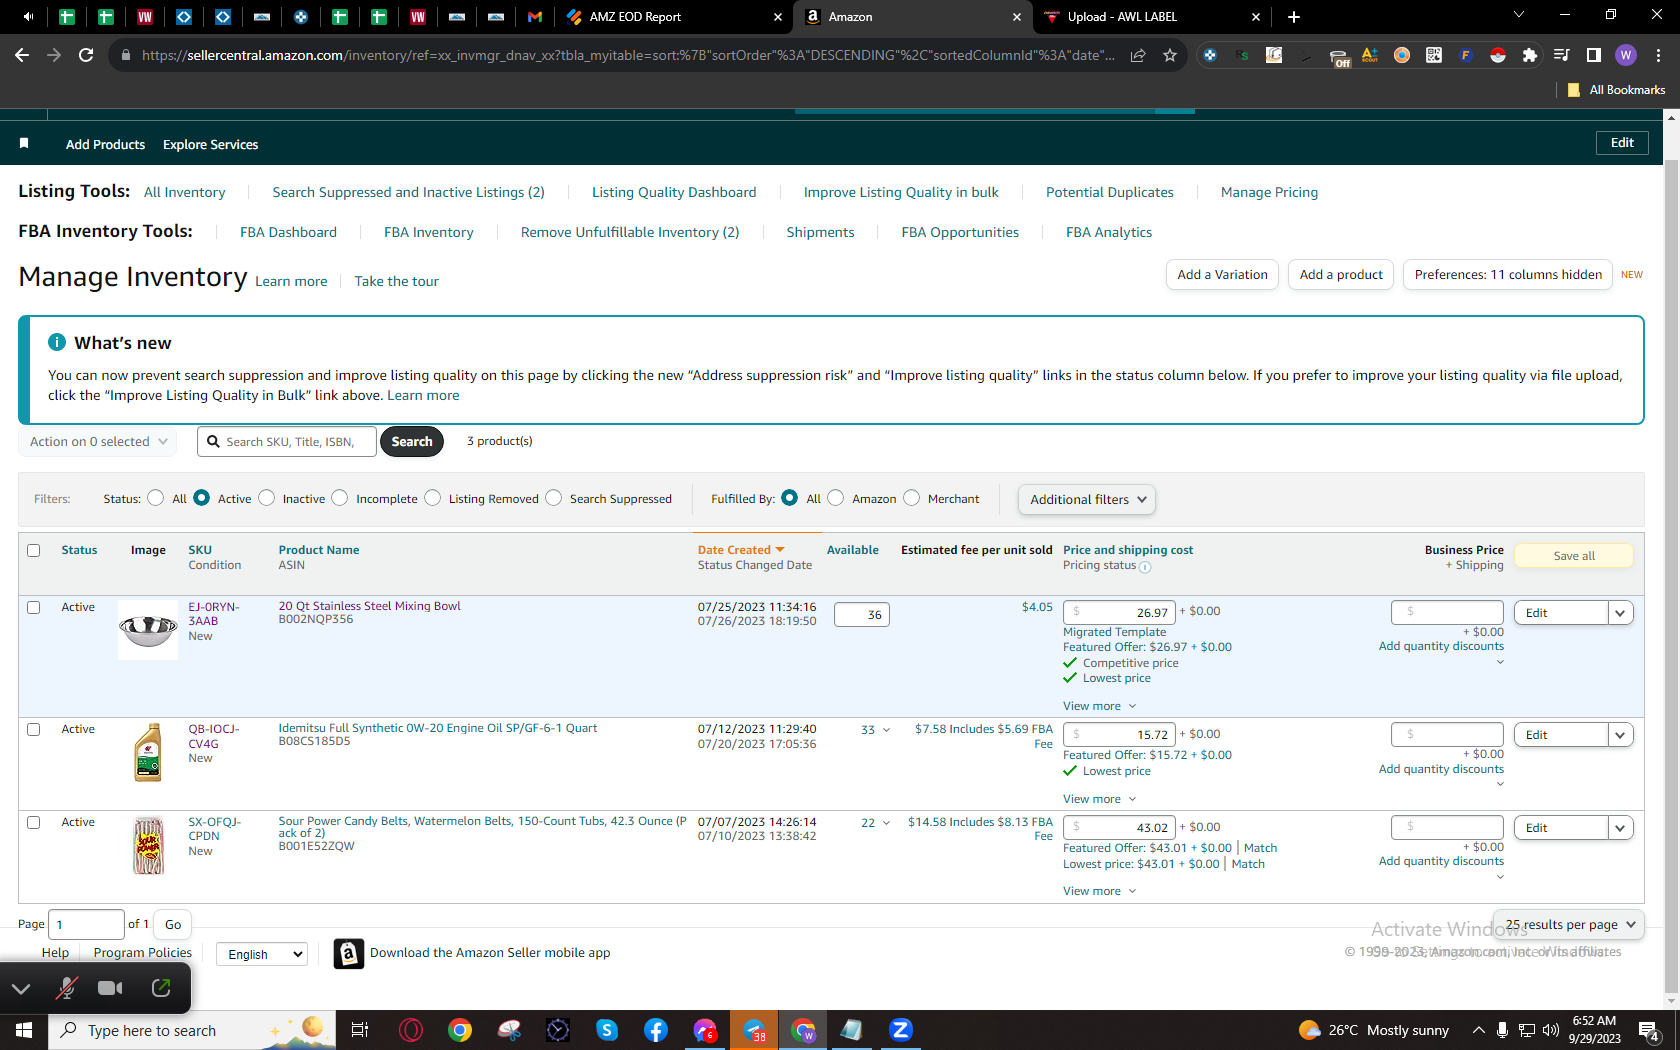Image resolution: width=1680 pixels, height=1050 pixels.
Task: Open Windows notification center
Action: tap(1649, 1030)
